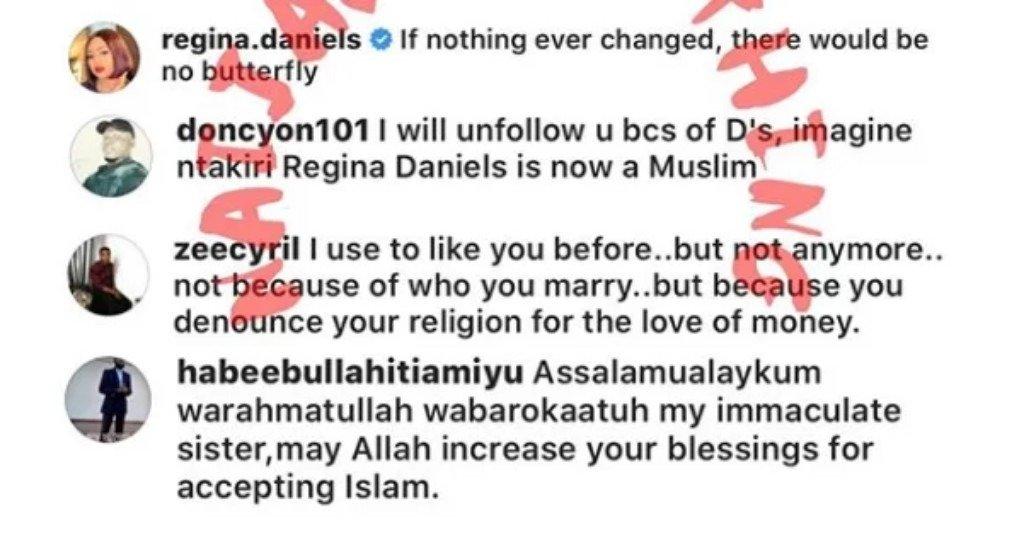Image resolution: width=1024 pixels, height=538 pixels.
Task: Click 'If nothing ever changed' caption text
Action: click(x=558, y=40)
